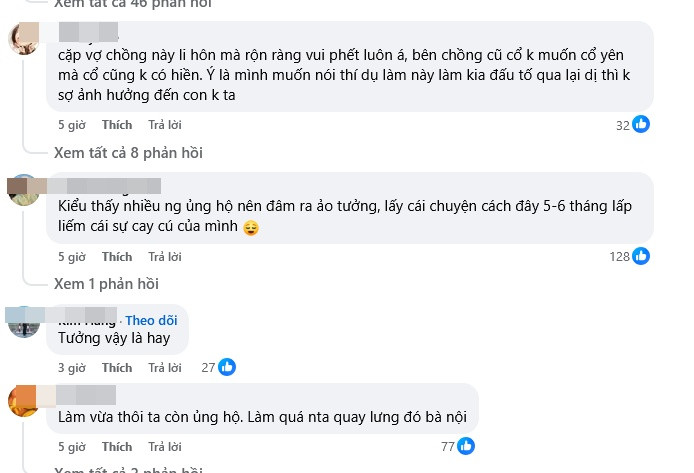Open the "3 giờ" comment timestamp
Screen dimensions: 694x473
pyautogui.click(x=71, y=368)
